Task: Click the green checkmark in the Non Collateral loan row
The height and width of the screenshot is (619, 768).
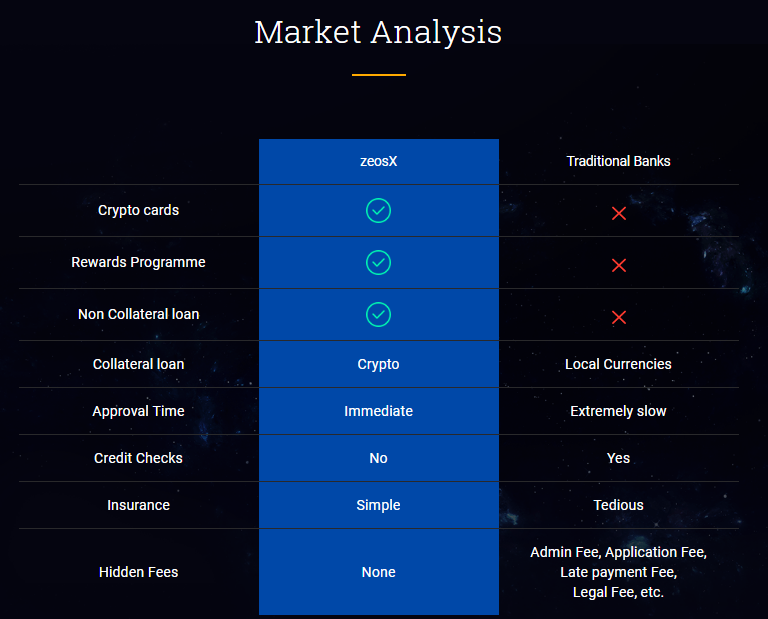Action: (378, 314)
